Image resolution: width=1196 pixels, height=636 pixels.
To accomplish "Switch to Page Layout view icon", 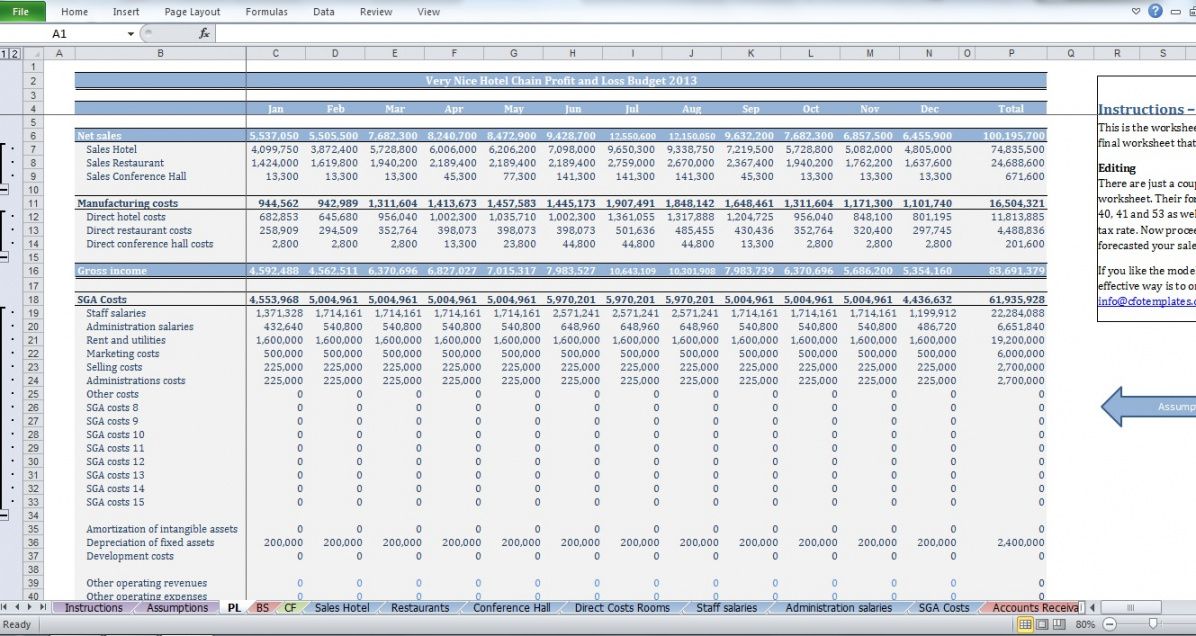I will tap(1041, 625).
